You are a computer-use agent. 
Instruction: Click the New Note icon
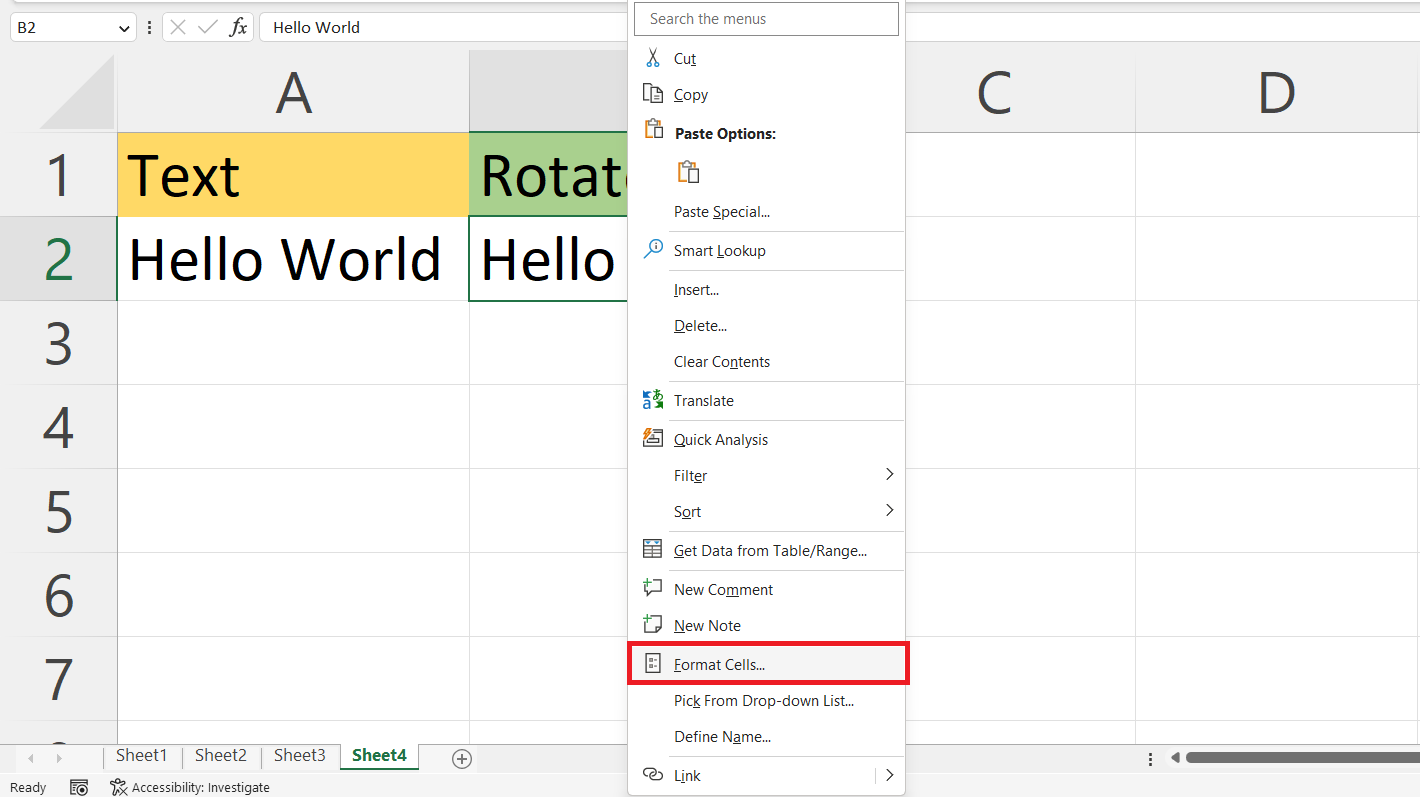654,623
